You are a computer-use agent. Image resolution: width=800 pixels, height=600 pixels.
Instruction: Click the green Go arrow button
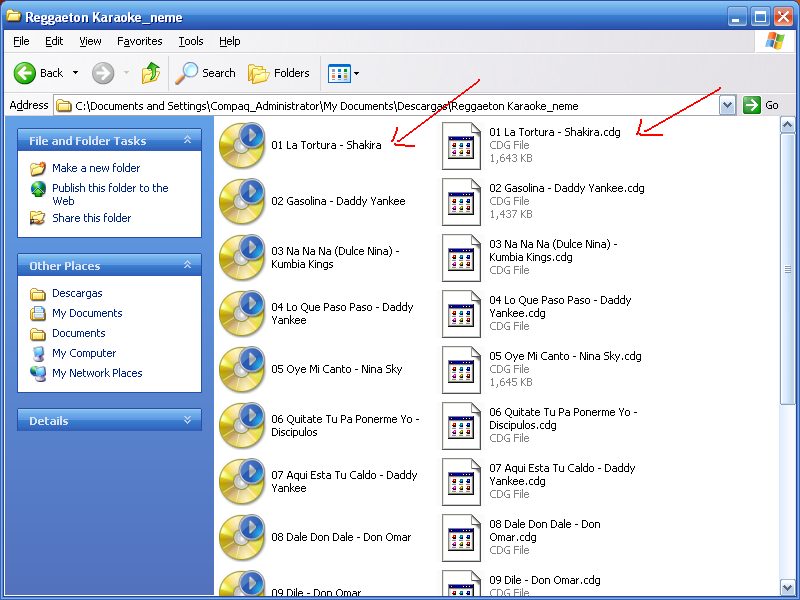pos(752,105)
